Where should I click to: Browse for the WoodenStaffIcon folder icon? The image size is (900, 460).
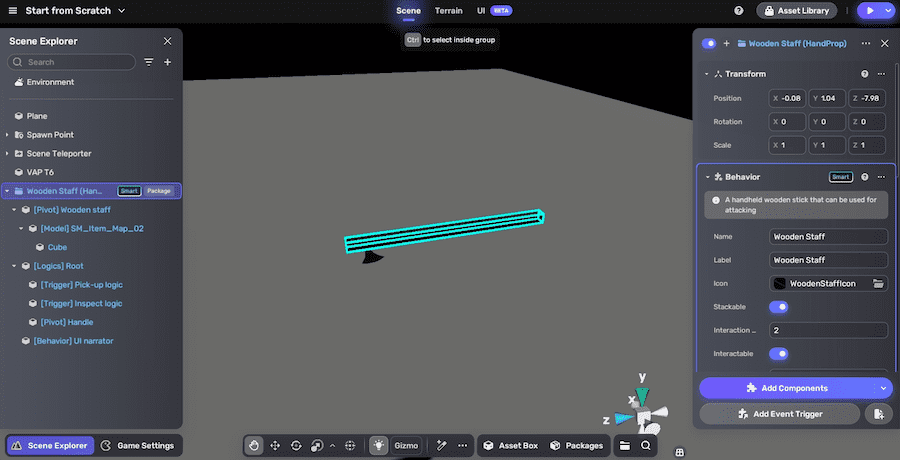coord(878,284)
